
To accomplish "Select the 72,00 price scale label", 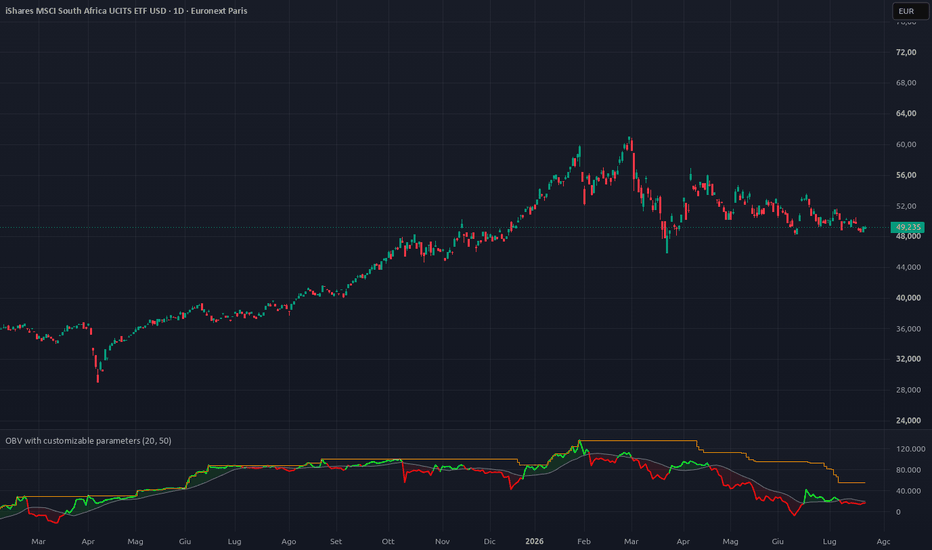I will pos(906,52).
